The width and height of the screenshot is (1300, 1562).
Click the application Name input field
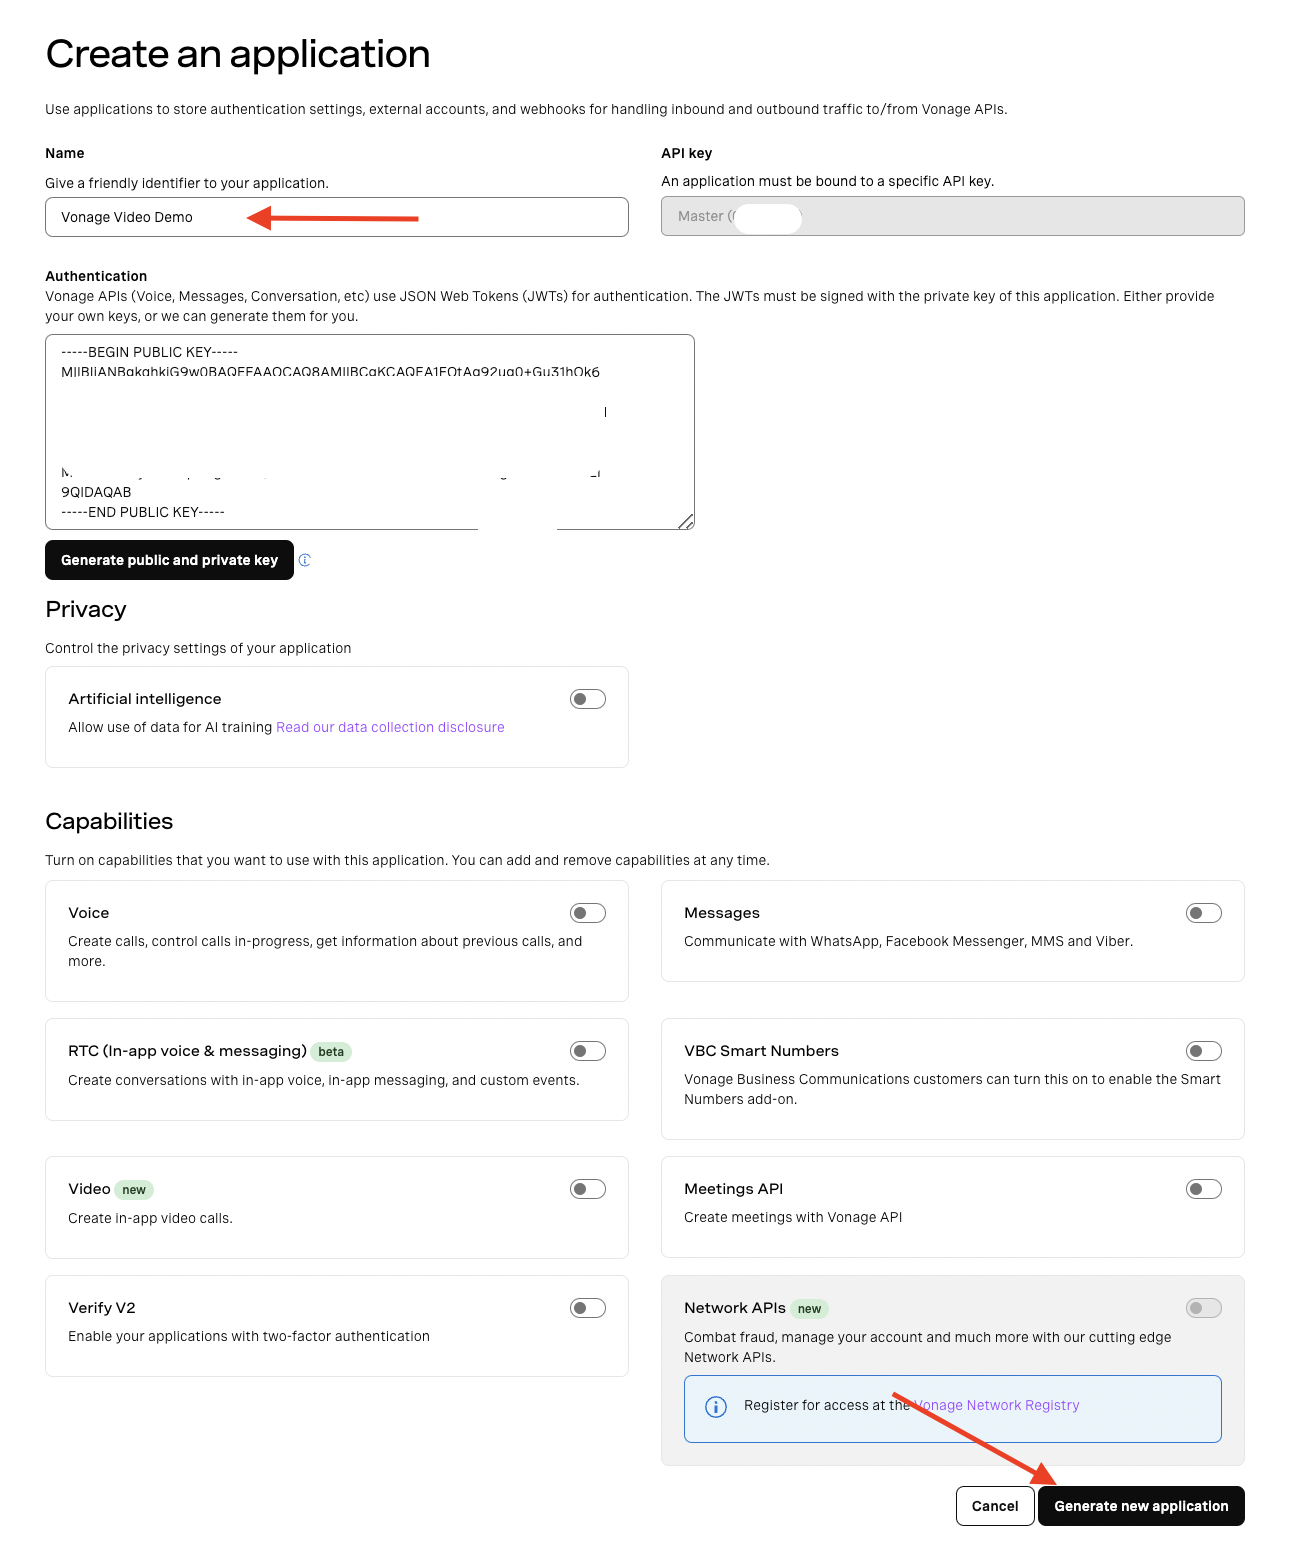[x=336, y=216]
